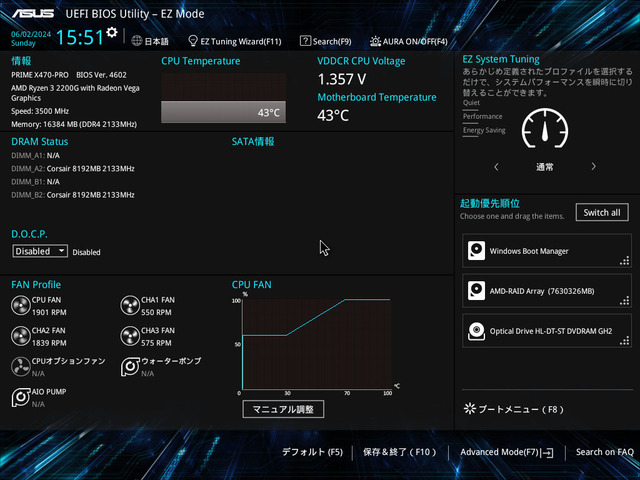Screen dimensions: 640x480
Task: Open Search on FAQ link
Action: click(x=604, y=452)
